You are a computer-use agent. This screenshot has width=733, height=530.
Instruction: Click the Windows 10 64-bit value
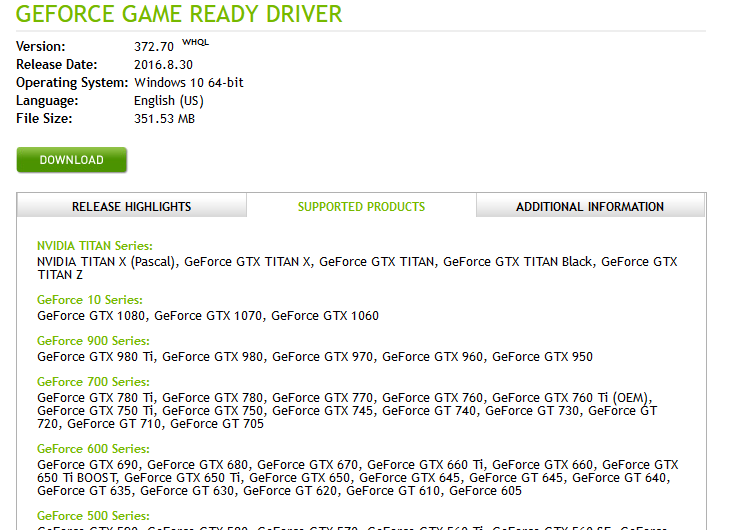click(x=189, y=83)
